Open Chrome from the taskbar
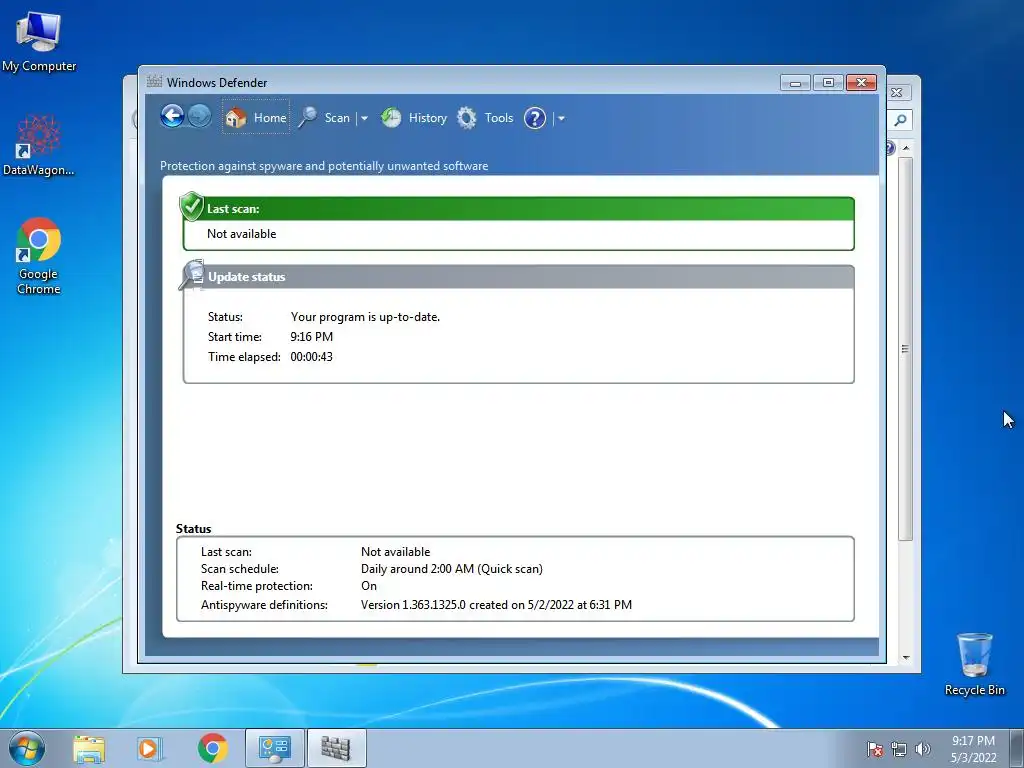The width and height of the screenshot is (1024, 768). tap(212, 748)
